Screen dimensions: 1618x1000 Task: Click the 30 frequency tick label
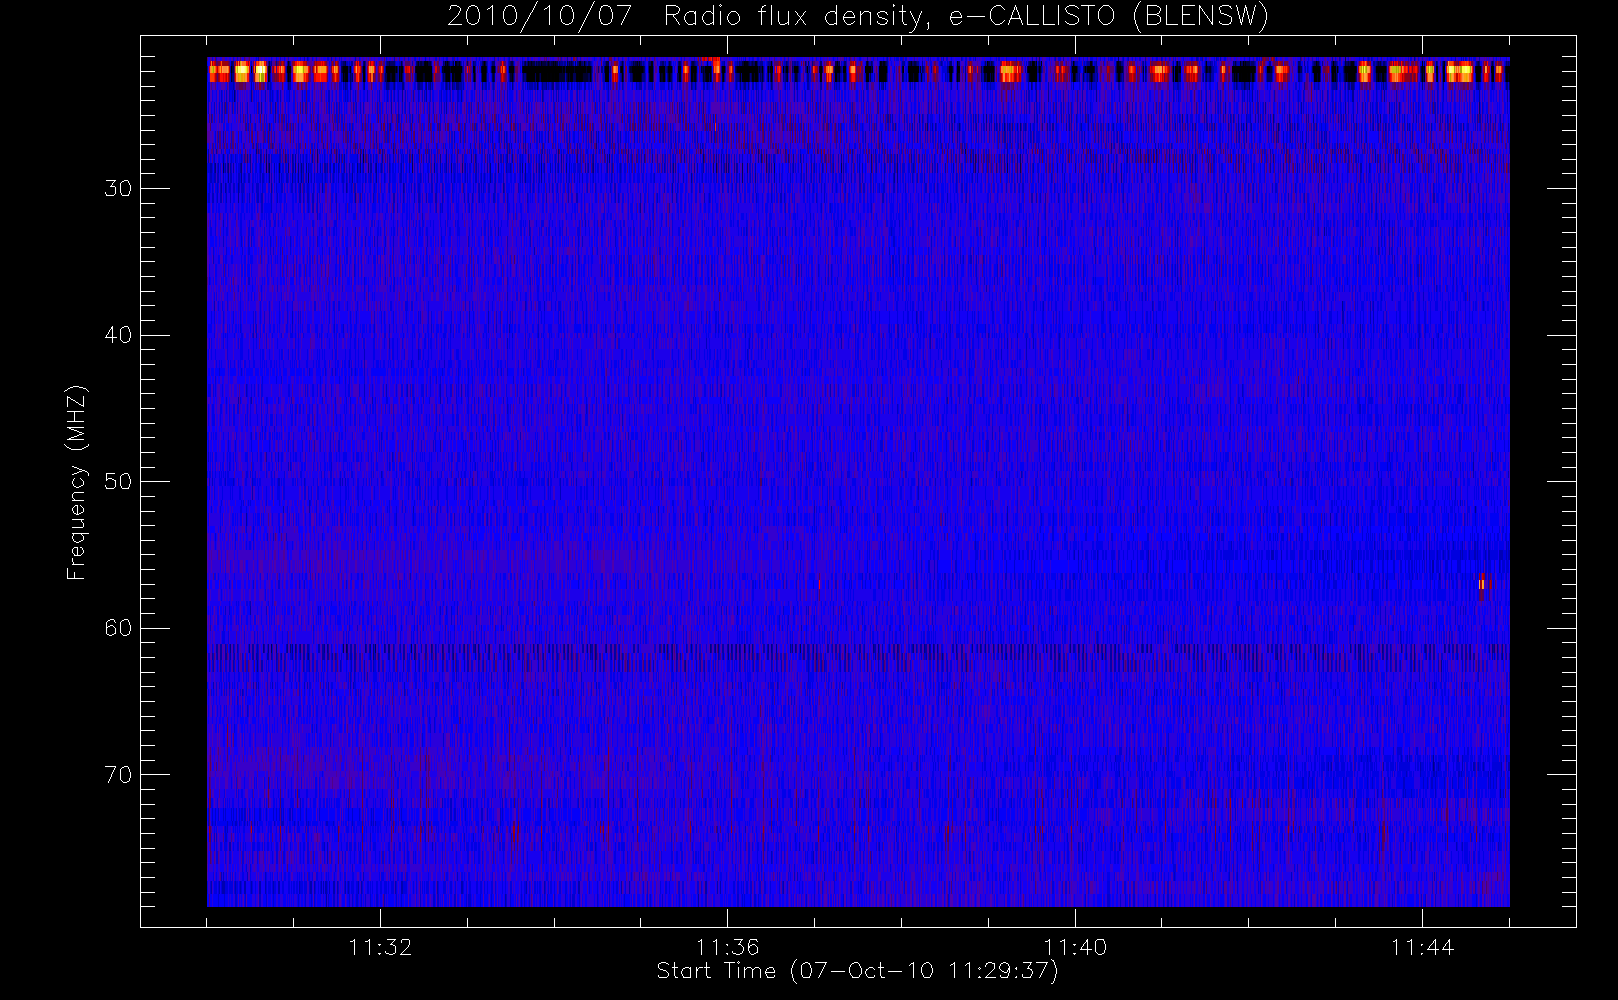(118, 189)
